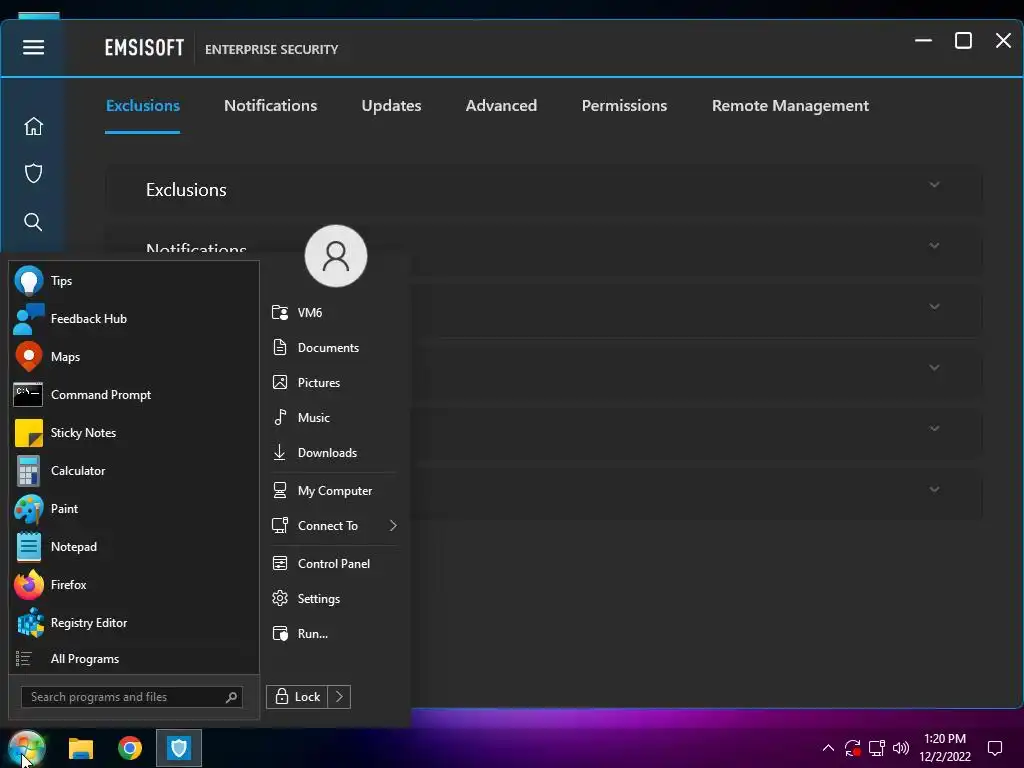1024x768 pixels.
Task: Switch to the Exclusions tab
Action: (x=142, y=106)
